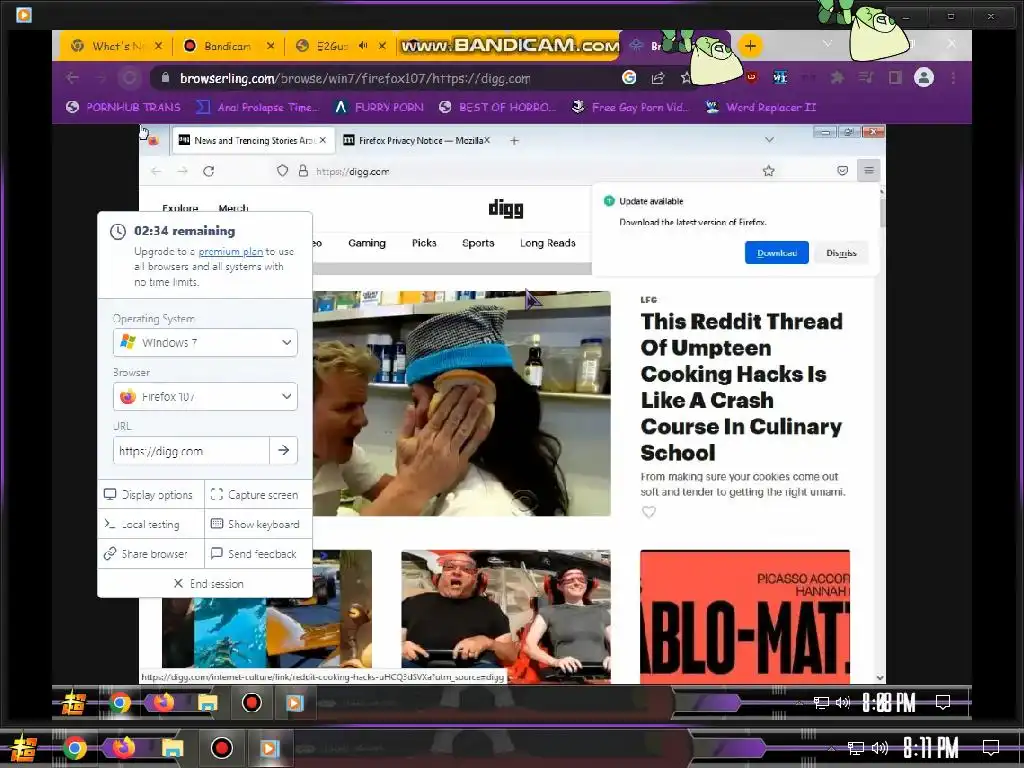Click Chrome icon in taskbar showing 8:11 PM
Image resolution: width=1024 pixels, height=768 pixels.
point(74,748)
